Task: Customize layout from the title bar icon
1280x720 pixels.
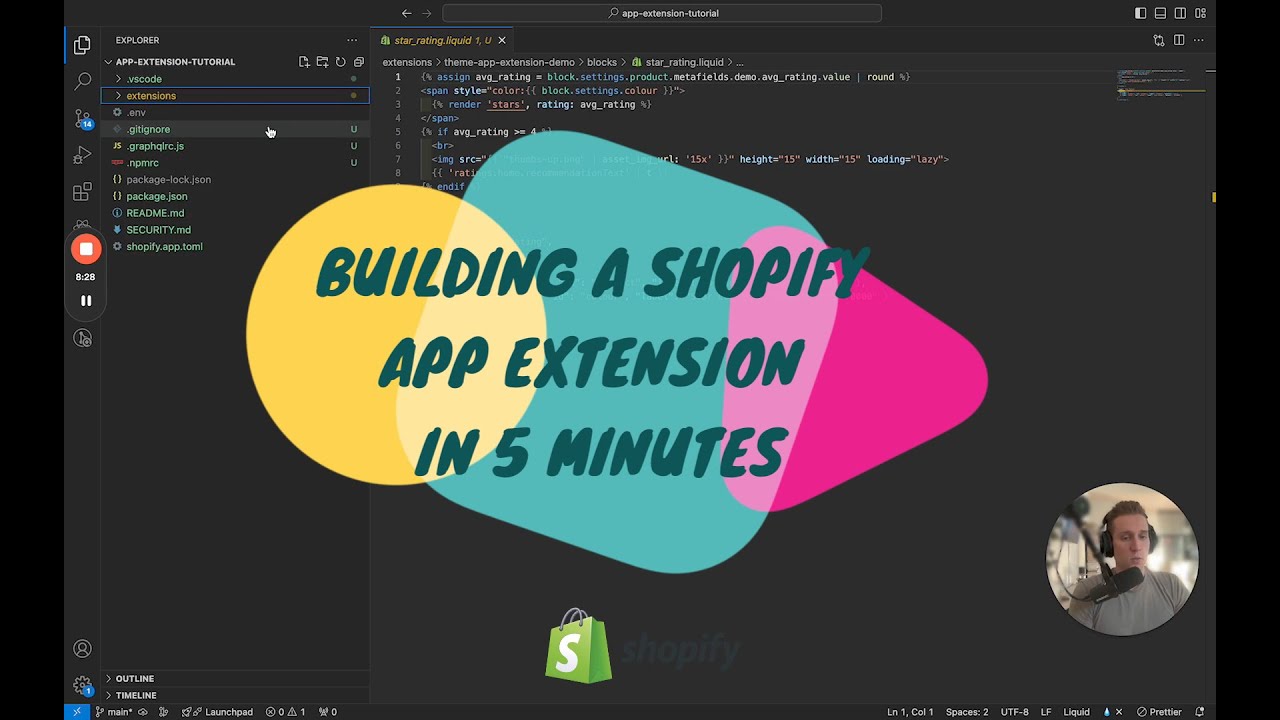Action: (x=1201, y=13)
